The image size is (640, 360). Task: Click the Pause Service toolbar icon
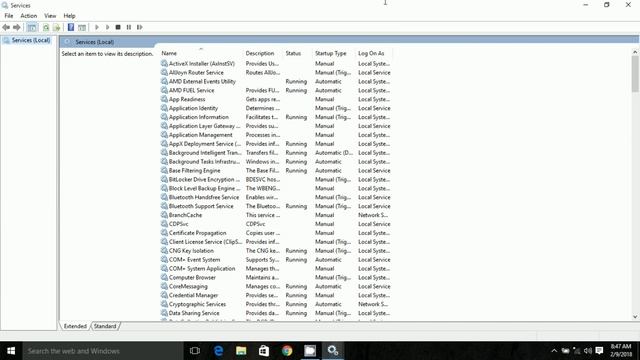pos(129,27)
